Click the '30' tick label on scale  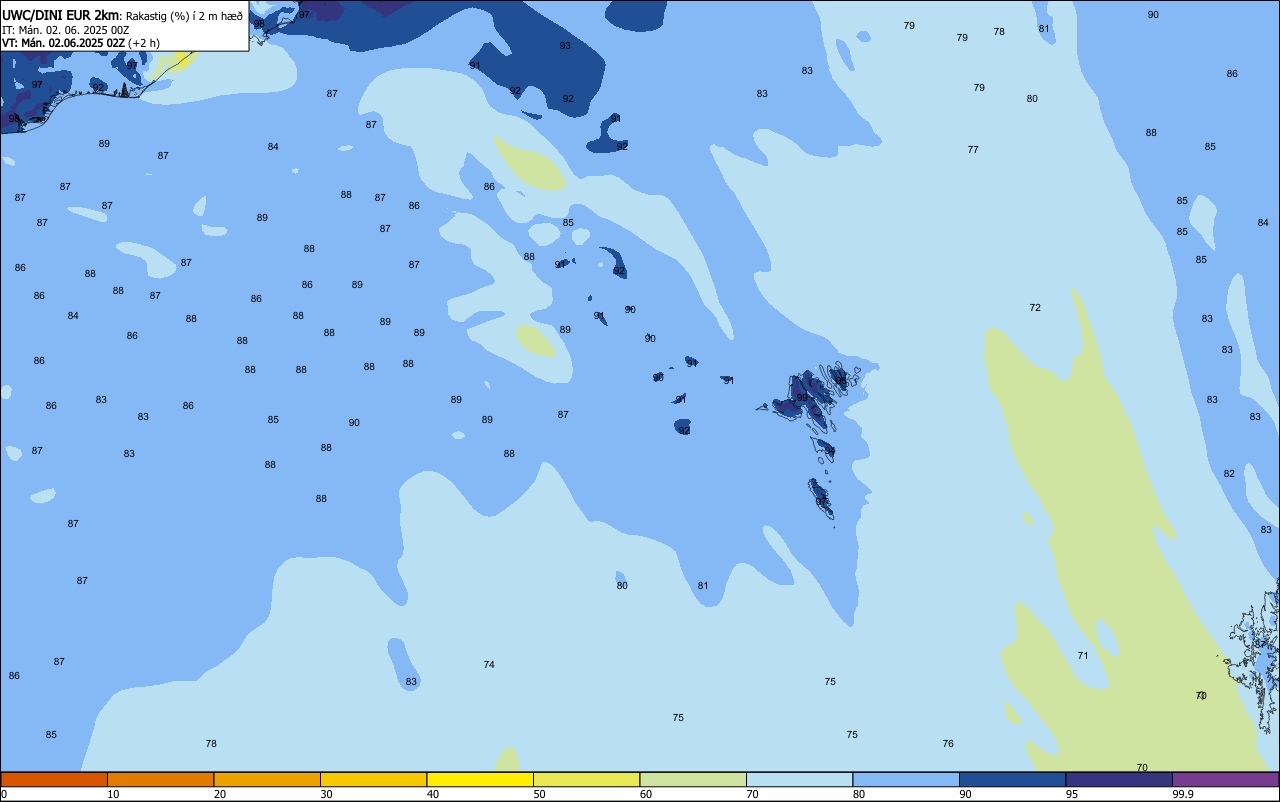[x=326, y=794]
